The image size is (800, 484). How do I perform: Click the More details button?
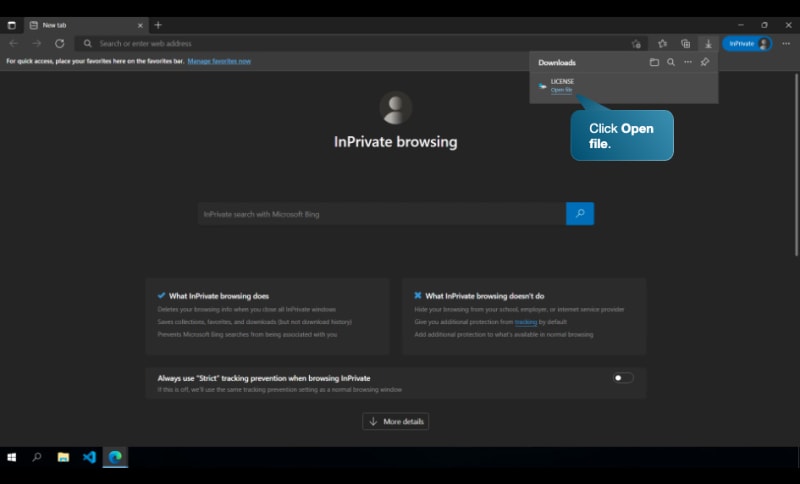pos(395,421)
